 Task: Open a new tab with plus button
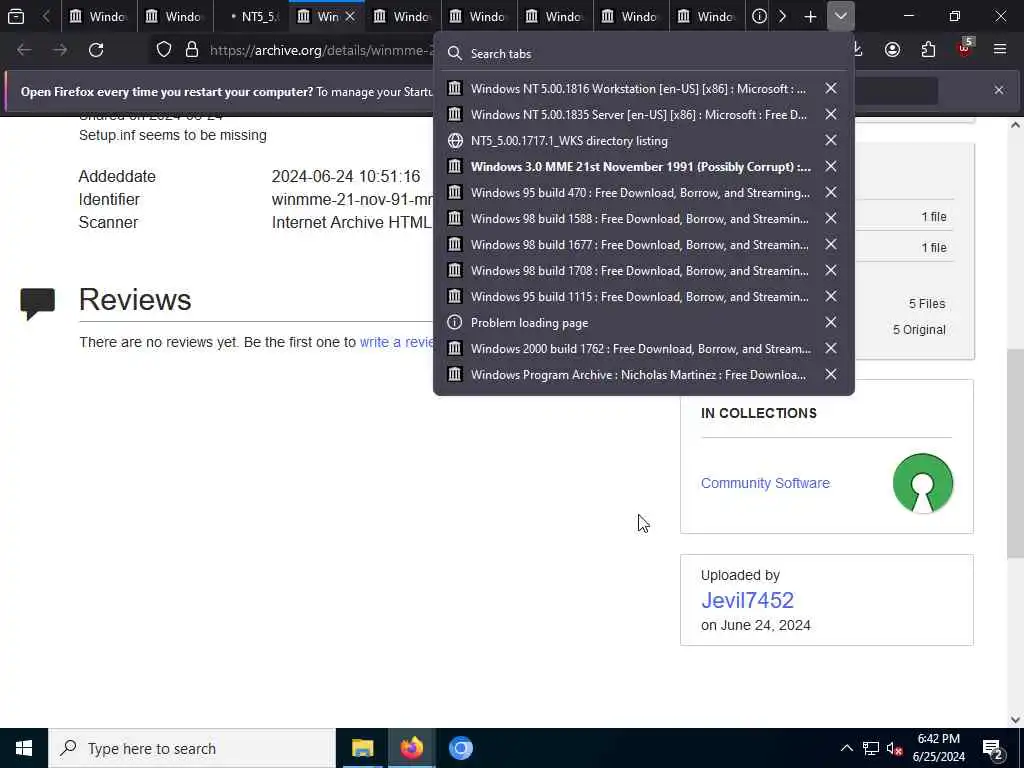click(810, 16)
